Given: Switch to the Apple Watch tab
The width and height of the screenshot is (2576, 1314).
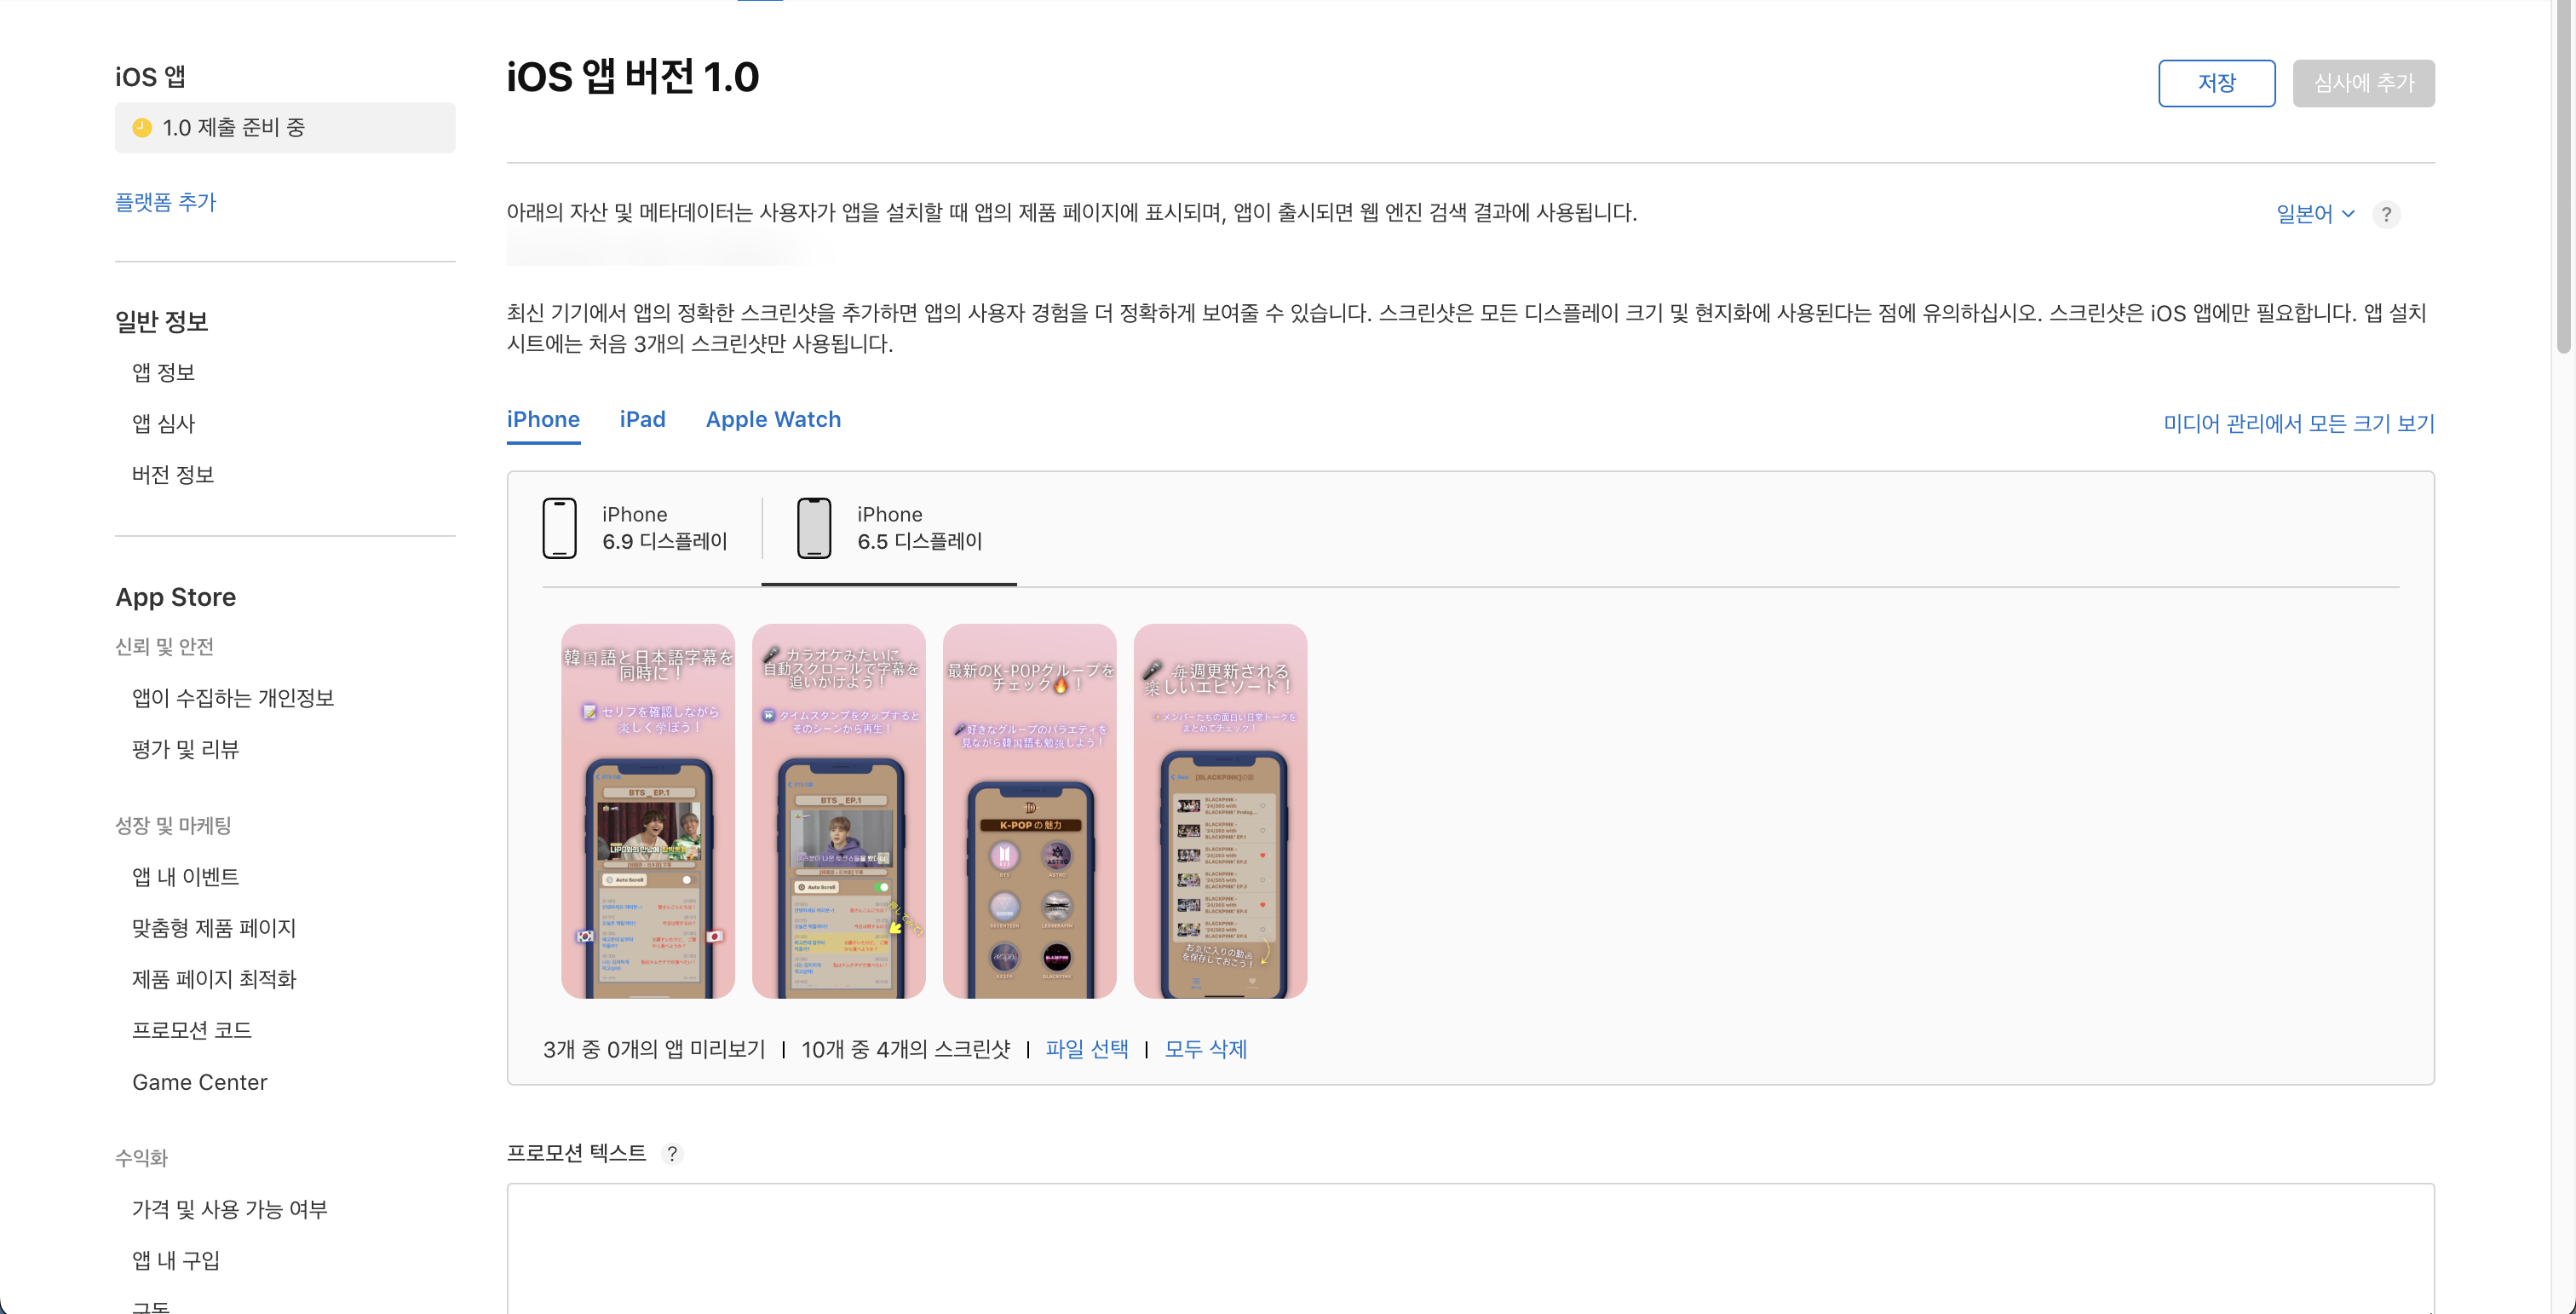Looking at the screenshot, I should 773,419.
